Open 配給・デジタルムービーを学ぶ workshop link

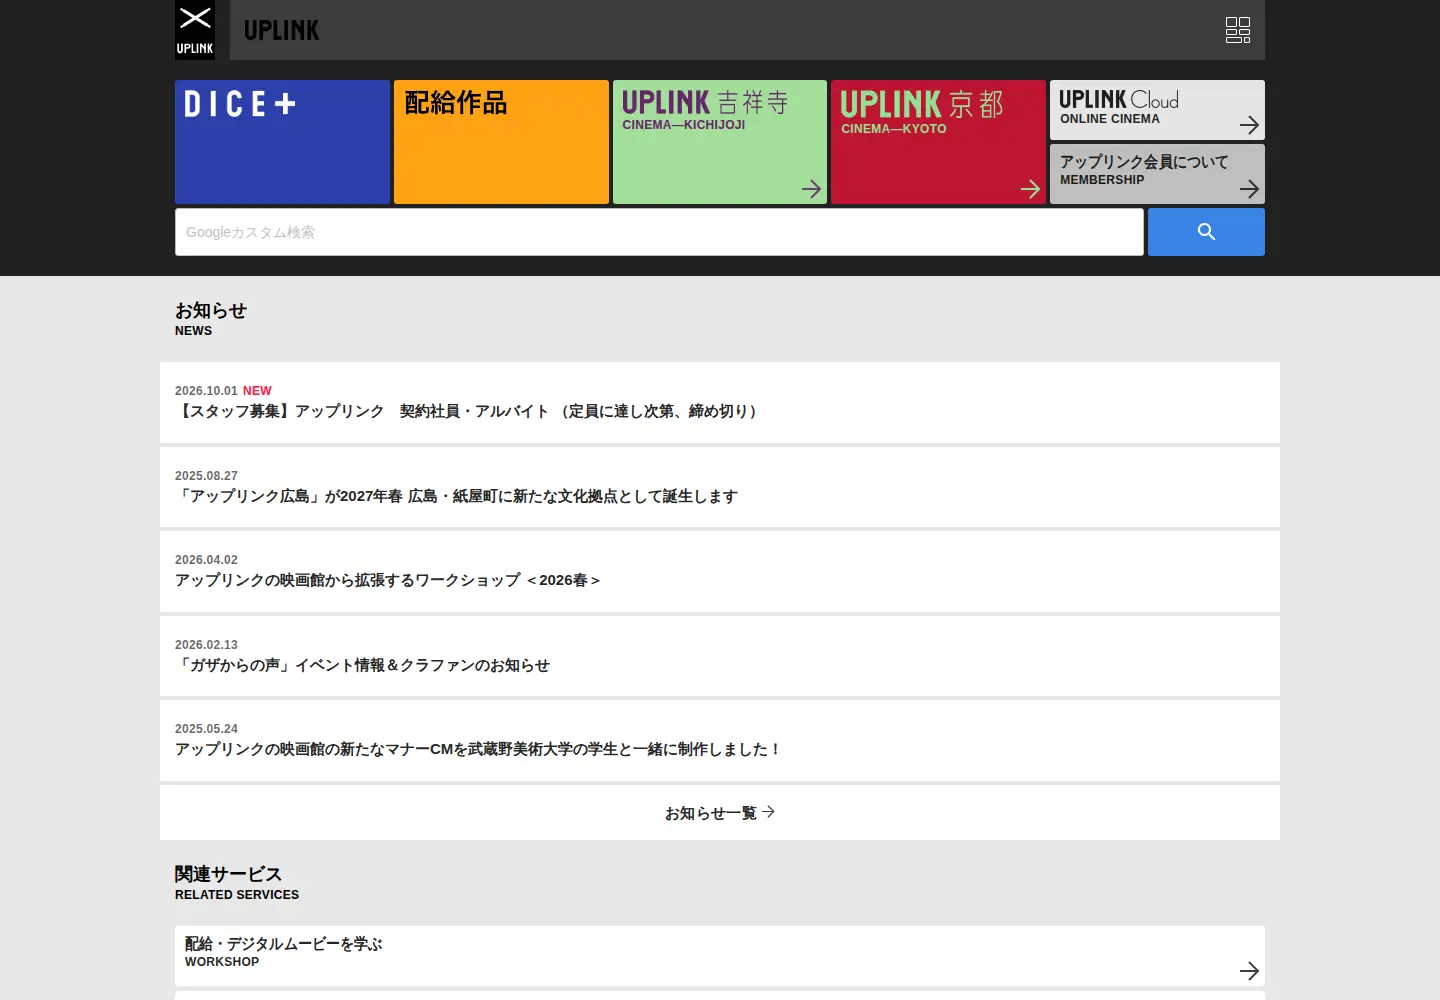(x=720, y=956)
